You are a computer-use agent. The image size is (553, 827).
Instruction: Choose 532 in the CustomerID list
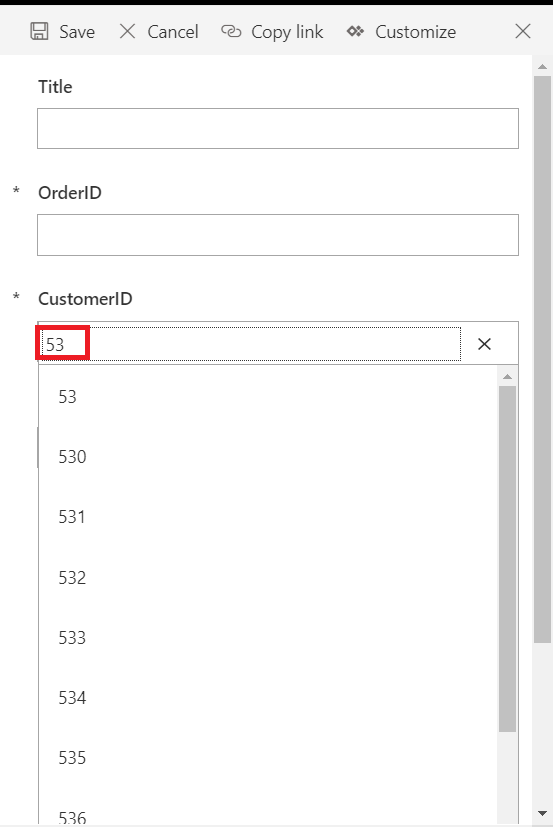coord(268,578)
